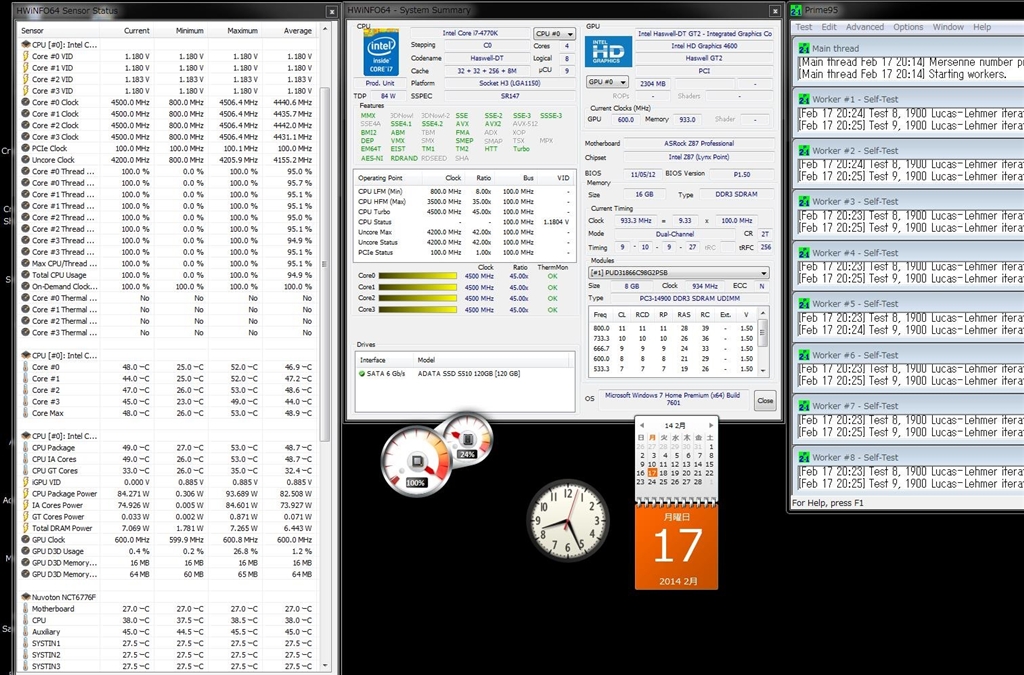This screenshot has width=1024, height=675.
Task: Select the GPU D3D Usage sensor row
Action: (168, 551)
